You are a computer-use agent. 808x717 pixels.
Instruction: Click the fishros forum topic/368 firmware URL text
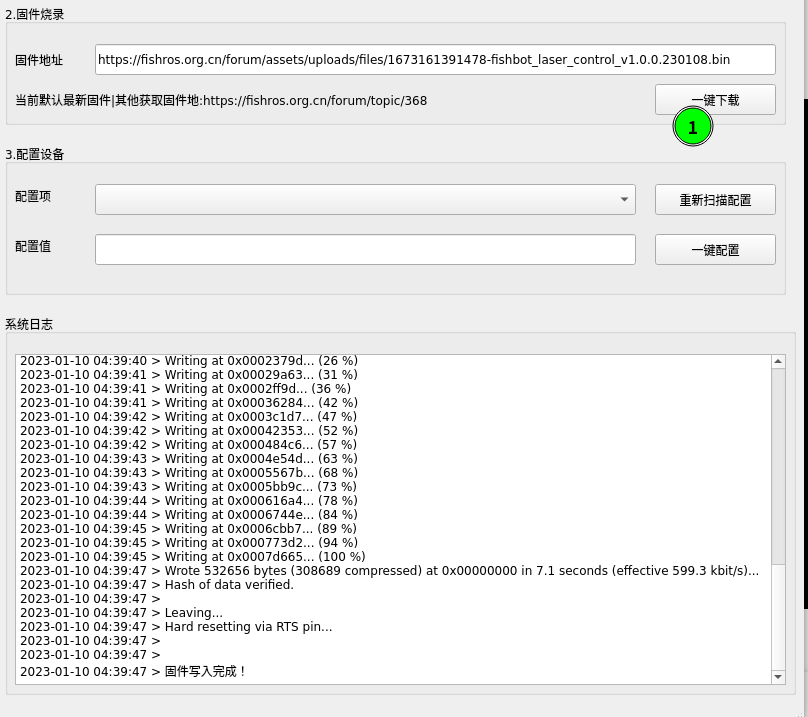coord(315,100)
